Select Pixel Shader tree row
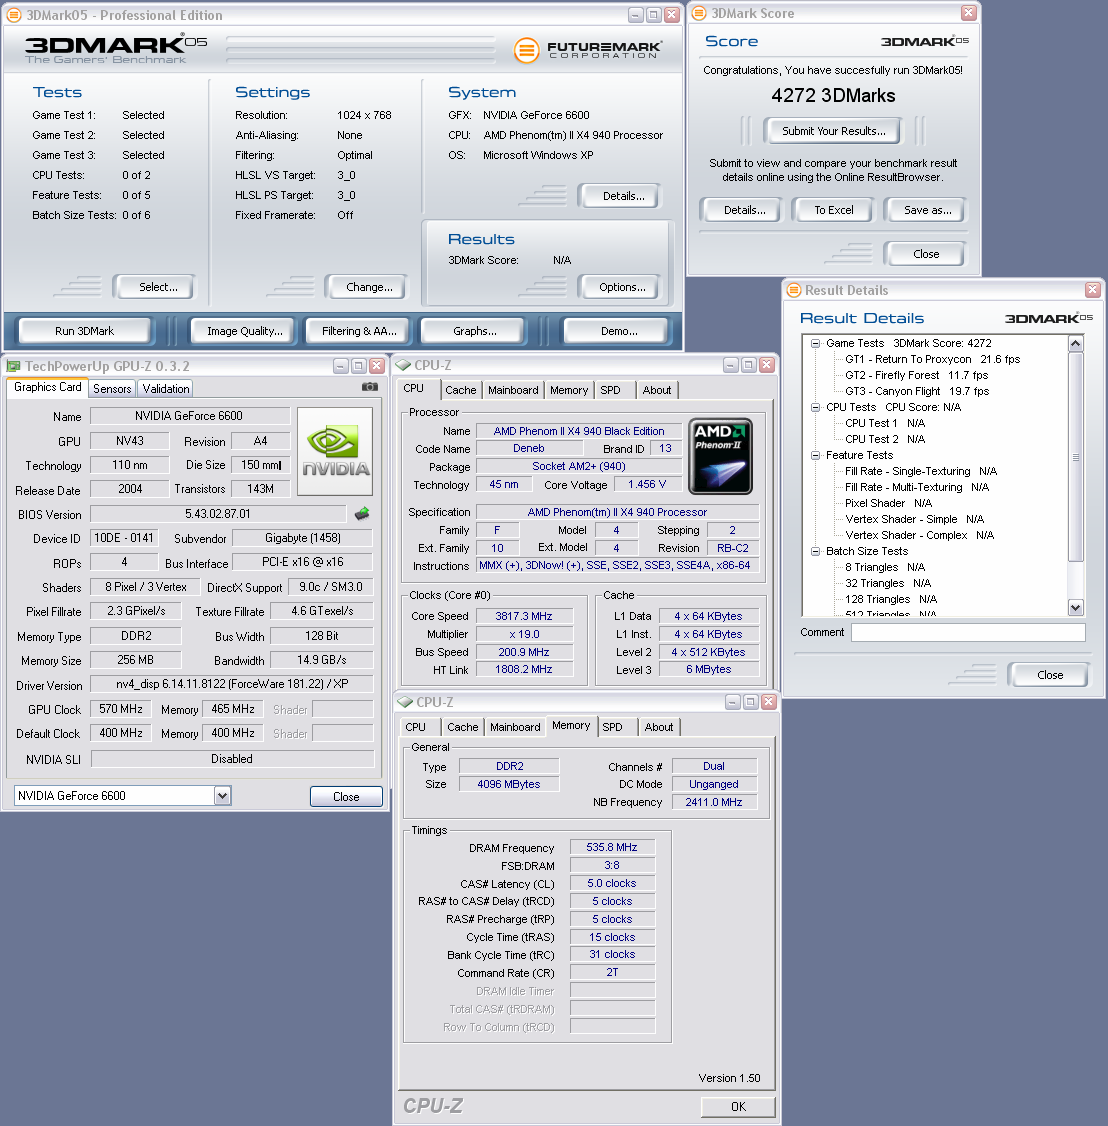The height and width of the screenshot is (1126, 1108). [888, 503]
